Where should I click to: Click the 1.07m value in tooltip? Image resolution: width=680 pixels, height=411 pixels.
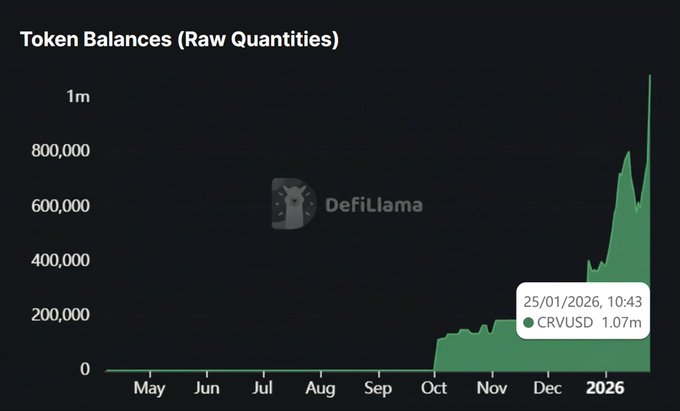pos(621,323)
